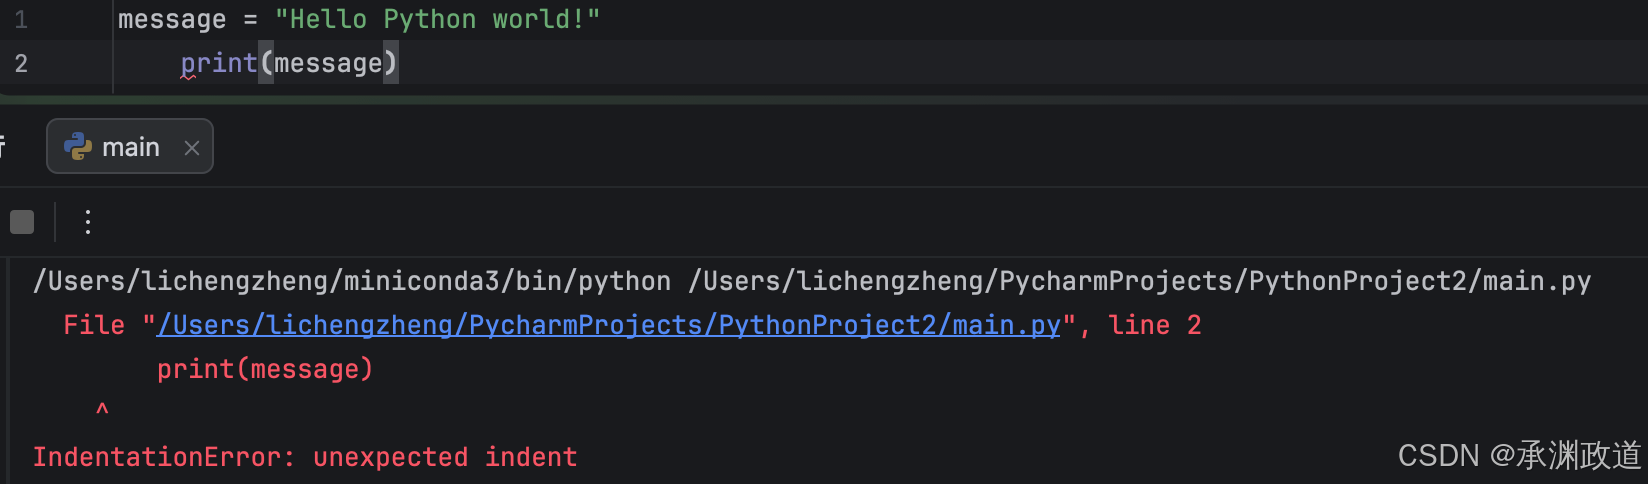
Task: Click the "line 2" text in traceback
Action: pos(1155,325)
